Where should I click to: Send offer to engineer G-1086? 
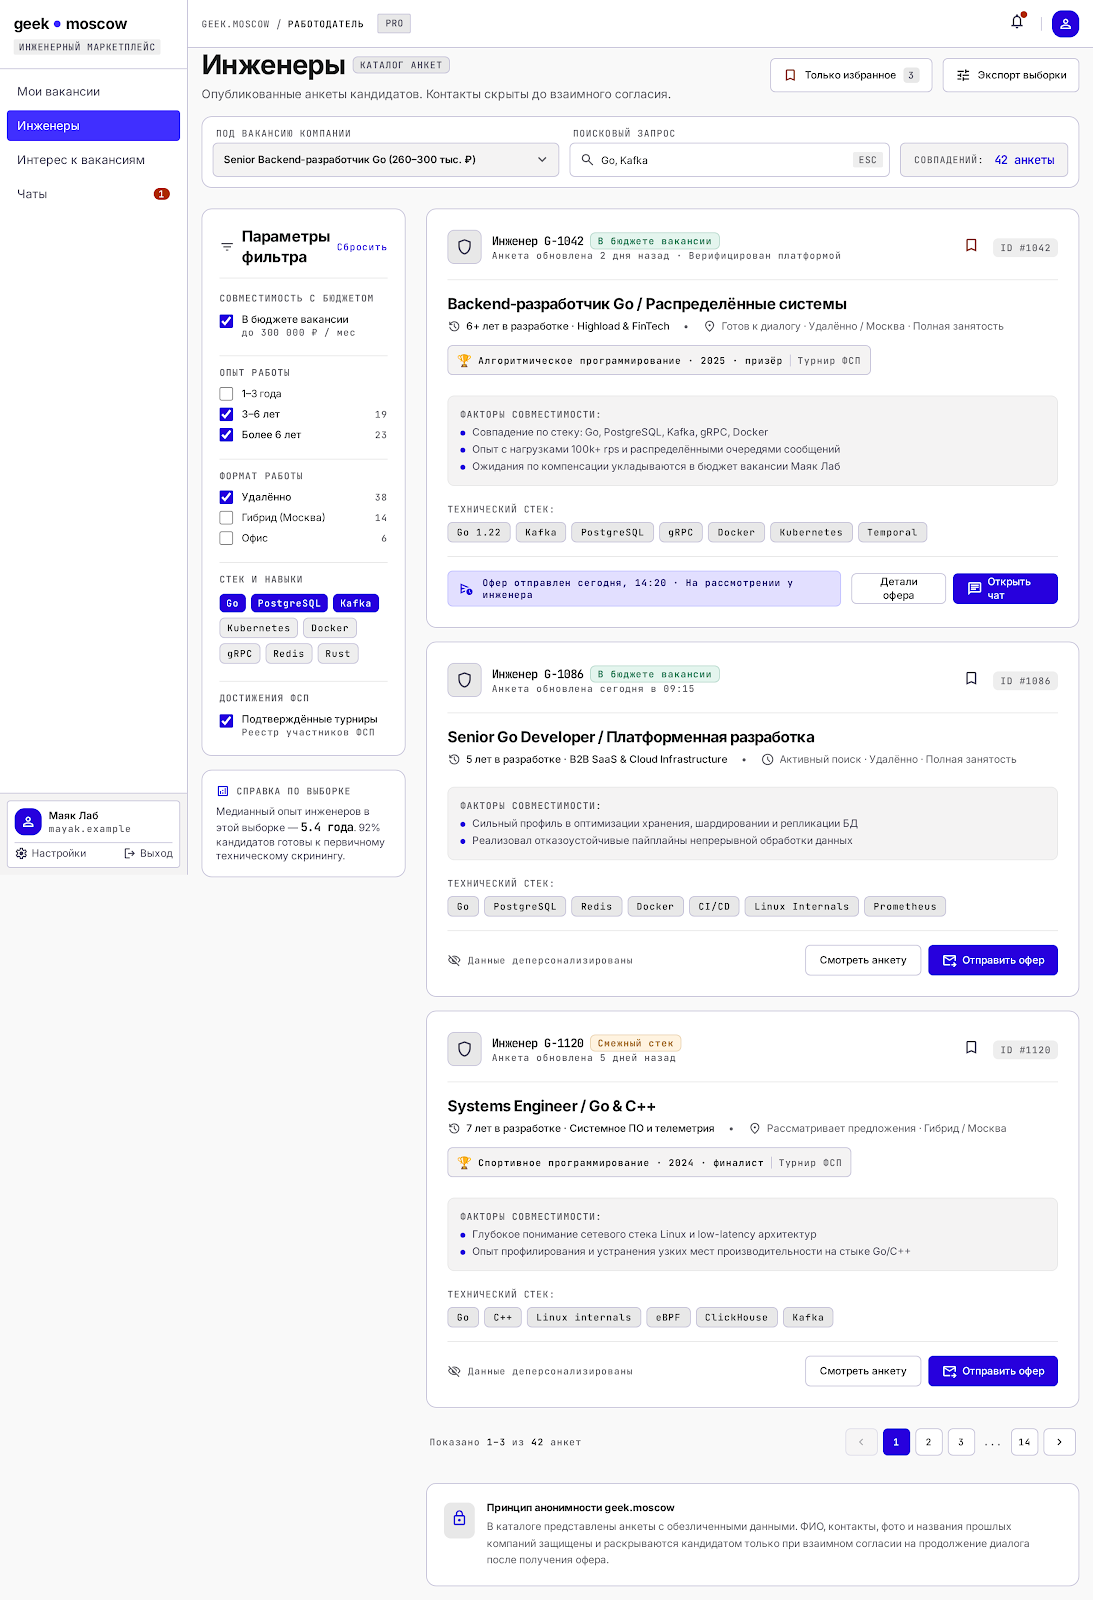[x=993, y=960]
